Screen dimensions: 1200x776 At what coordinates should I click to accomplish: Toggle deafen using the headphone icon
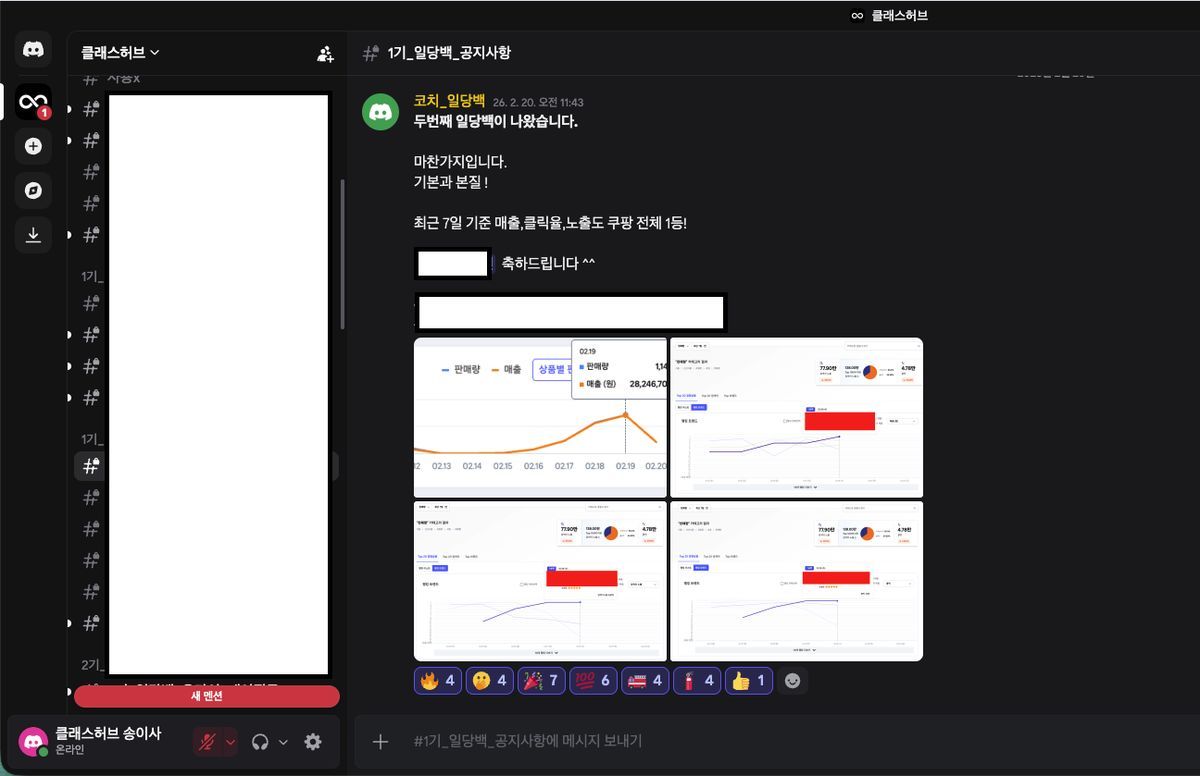point(261,741)
